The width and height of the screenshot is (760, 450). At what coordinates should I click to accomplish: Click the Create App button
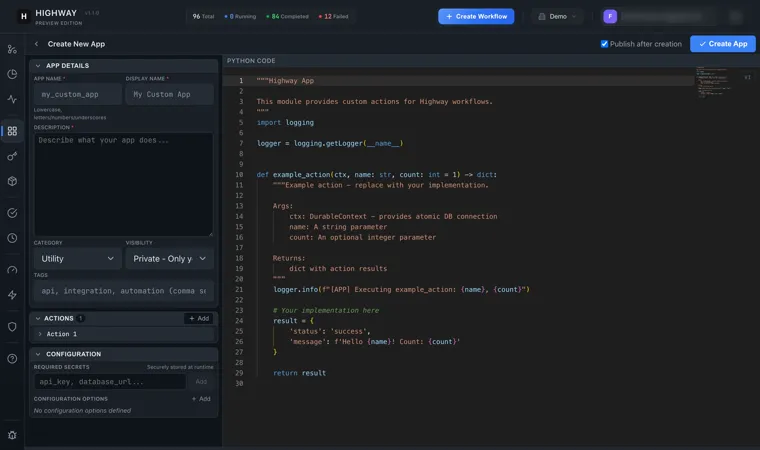tap(723, 44)
